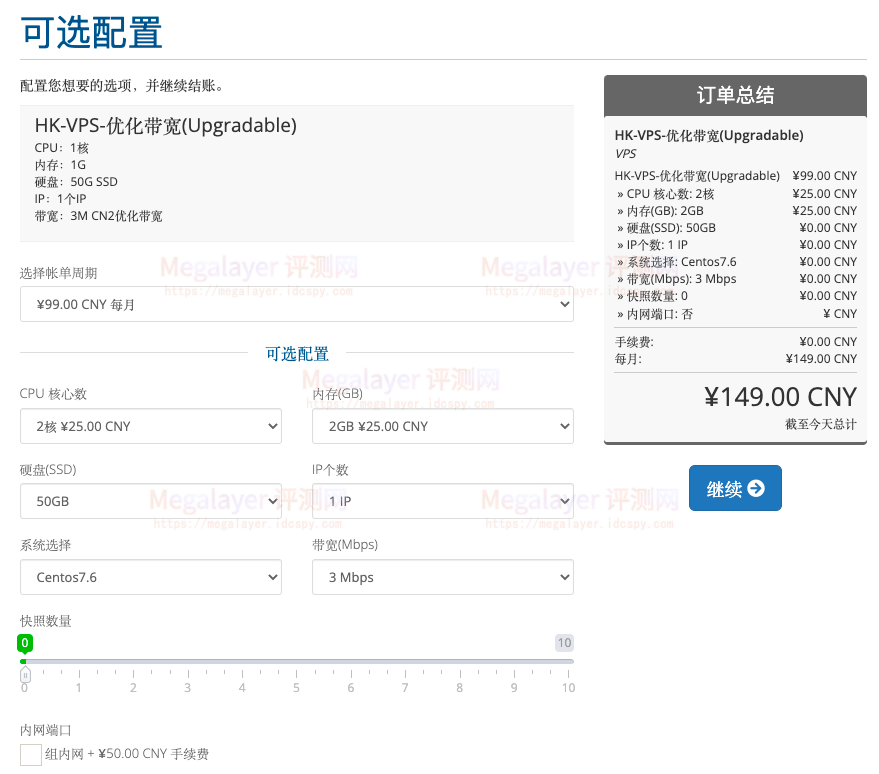Click the 带宽: 3M CN2优化带宽 spec line
Image resolution: width=879 pixels, height=774 pixels.
coord(99,216)
